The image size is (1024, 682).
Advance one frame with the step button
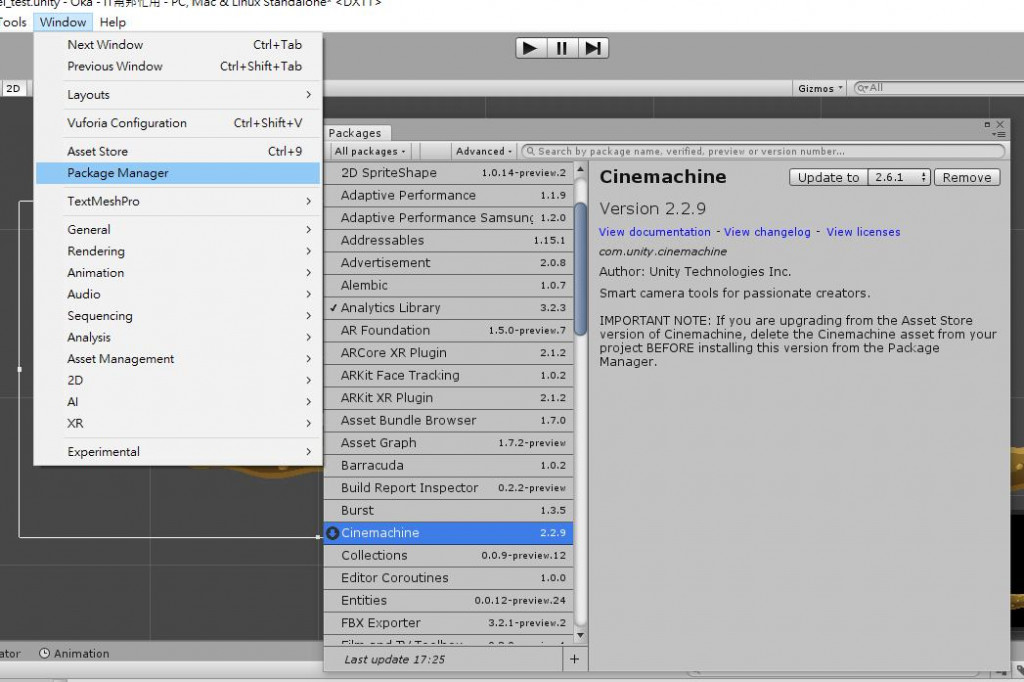(593, 48)
